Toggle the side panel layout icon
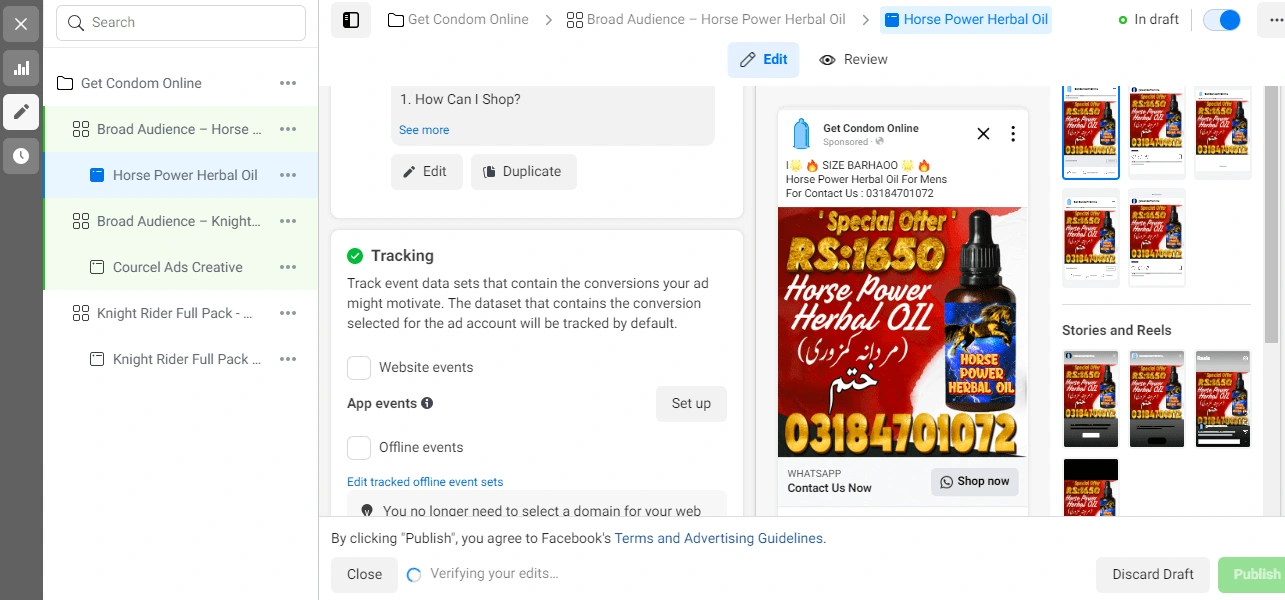The height and width of the screenshot is (600, 1285). pyautogui.click(x=351, y=20)
